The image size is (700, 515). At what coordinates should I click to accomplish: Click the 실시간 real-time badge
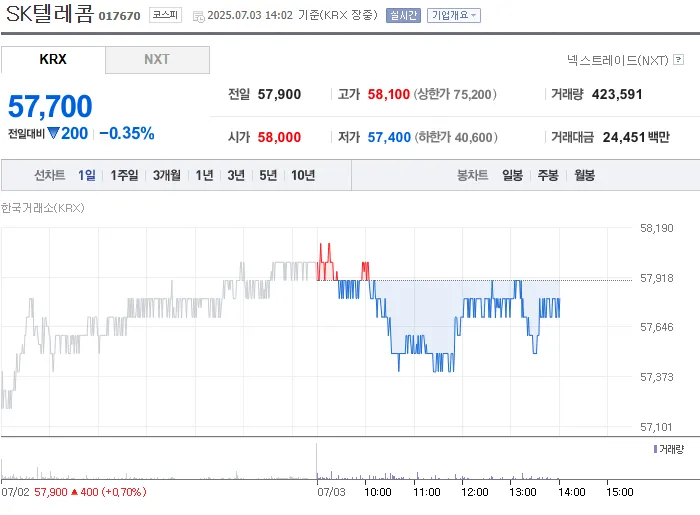pos(403,16)
